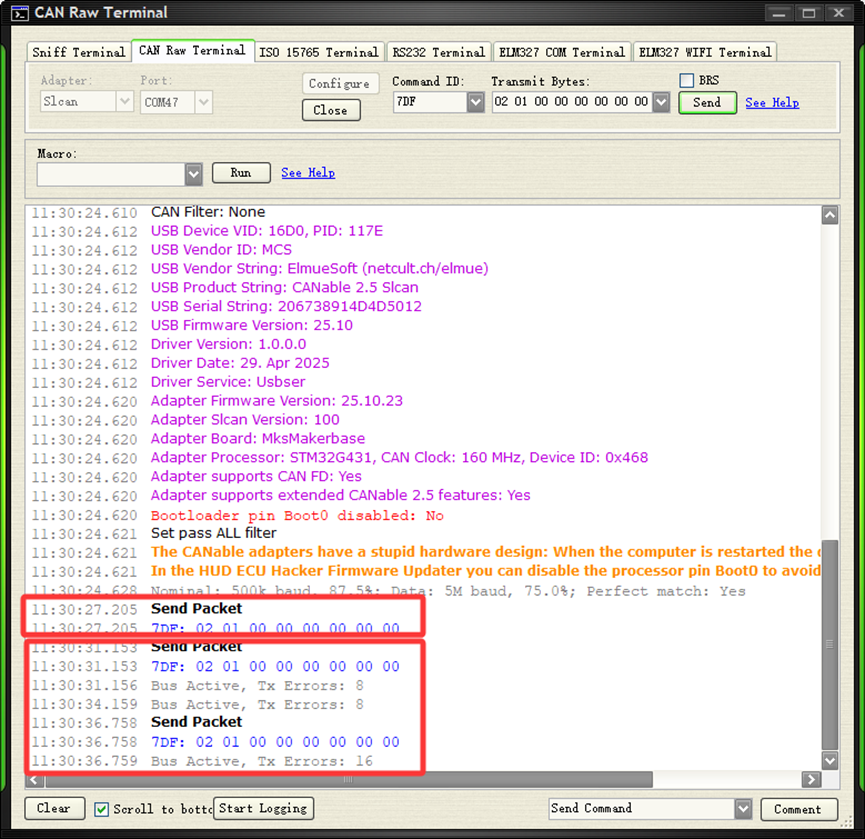865x839 pixels.
Task: Open the ELM327 COM Terminal tab
Action: pyautogui.click(x=562, y=52)
